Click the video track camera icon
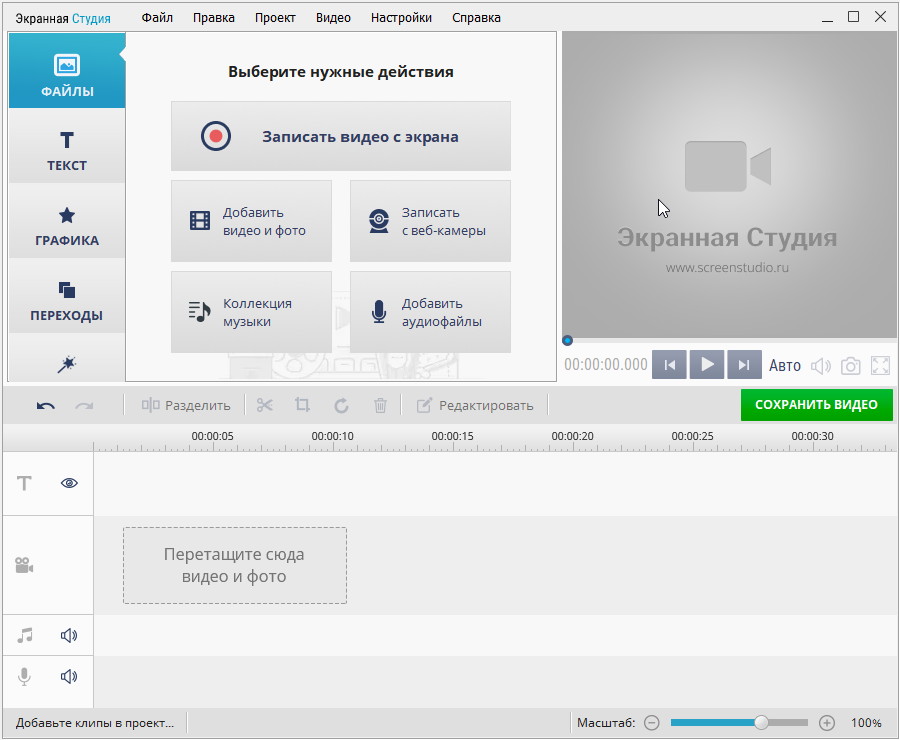The height and width of the screenshot is (740, 900). pyautogui.click(x=24, y=565)
